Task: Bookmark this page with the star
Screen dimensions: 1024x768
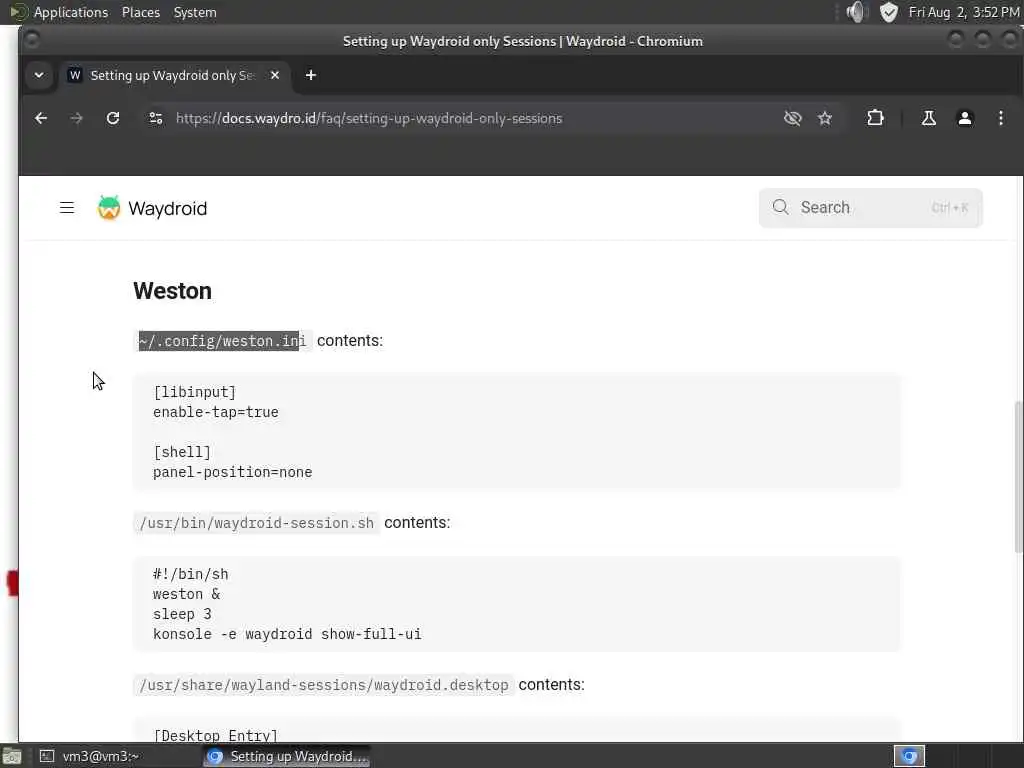Action: 825,118
